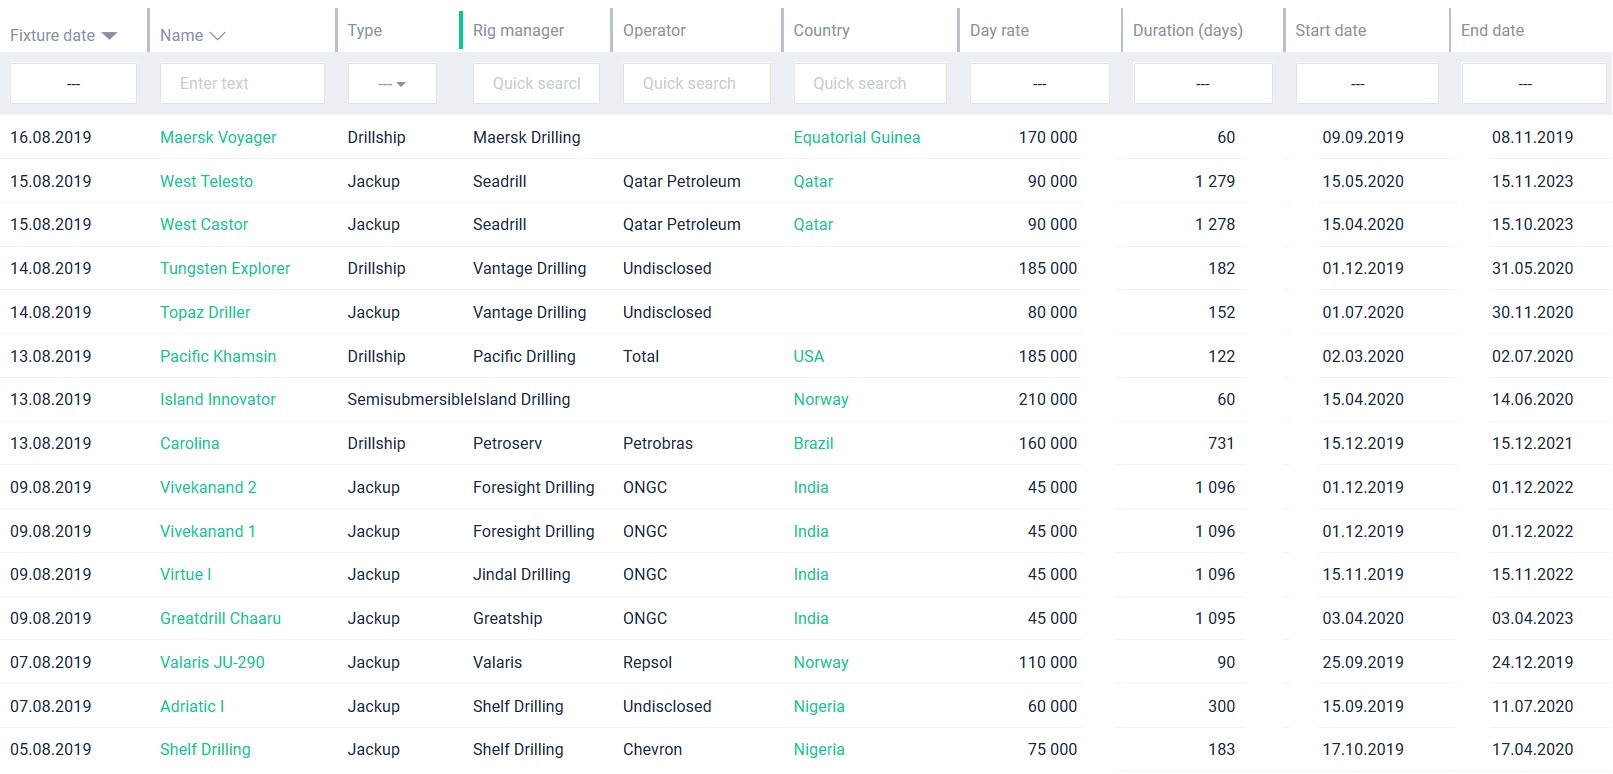
Task: Open the Tungsten Explorer rig link
Action: (225, 269)
